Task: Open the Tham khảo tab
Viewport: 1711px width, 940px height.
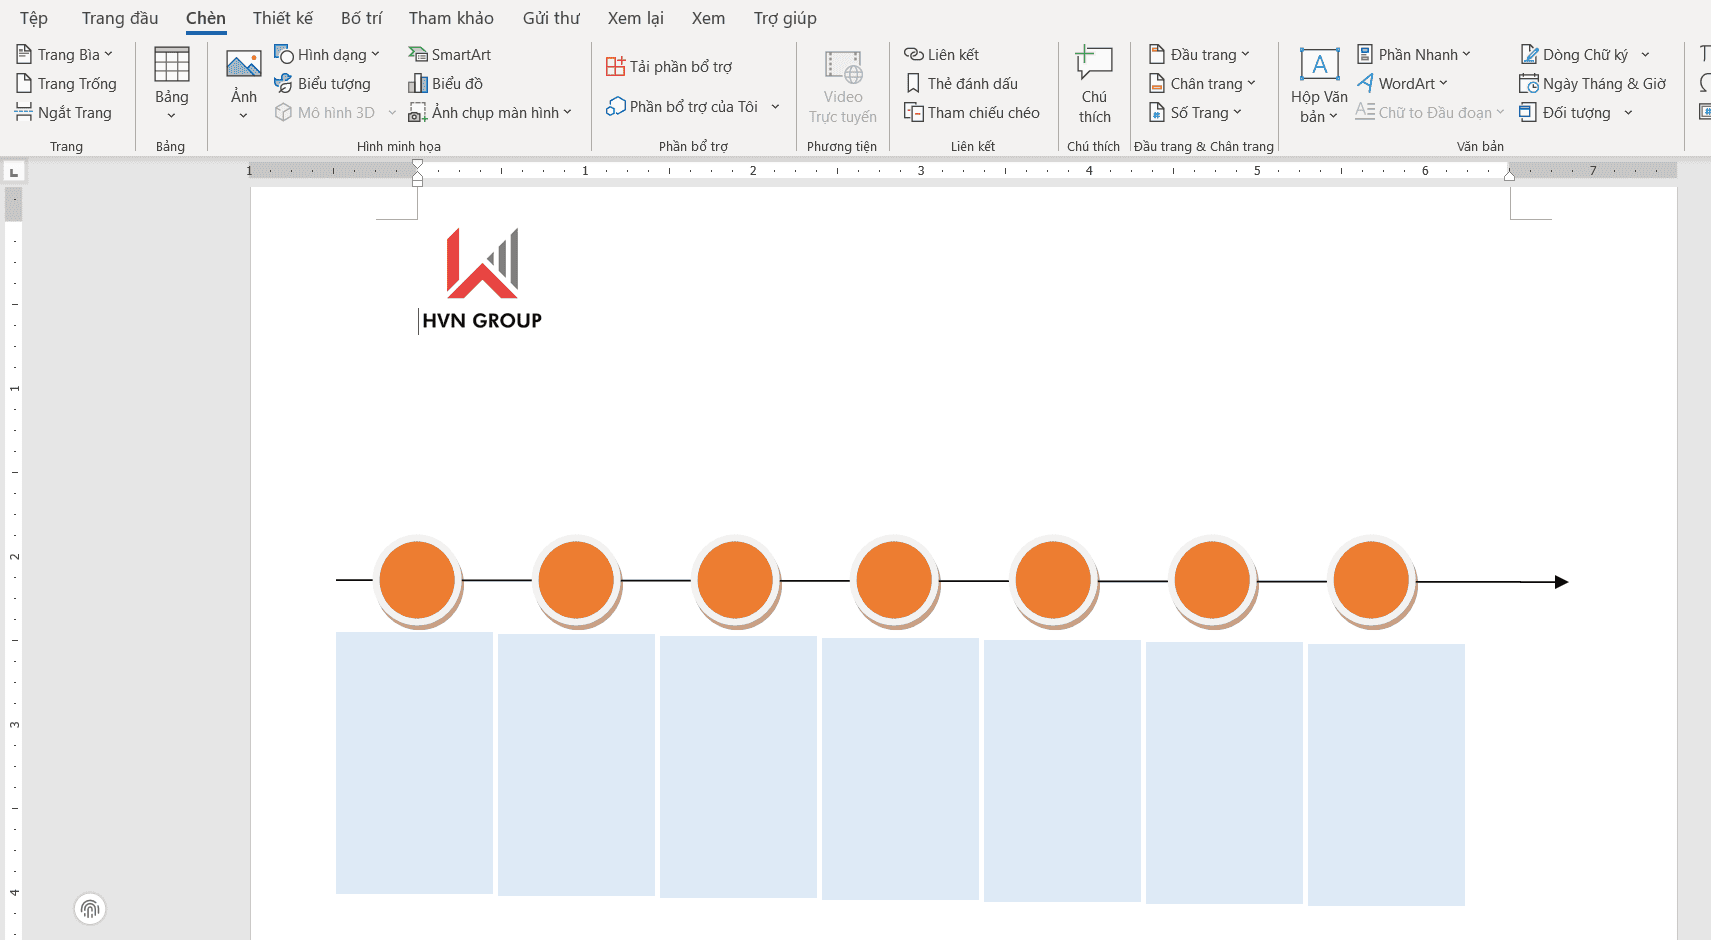Action: [x=451, y=18]
